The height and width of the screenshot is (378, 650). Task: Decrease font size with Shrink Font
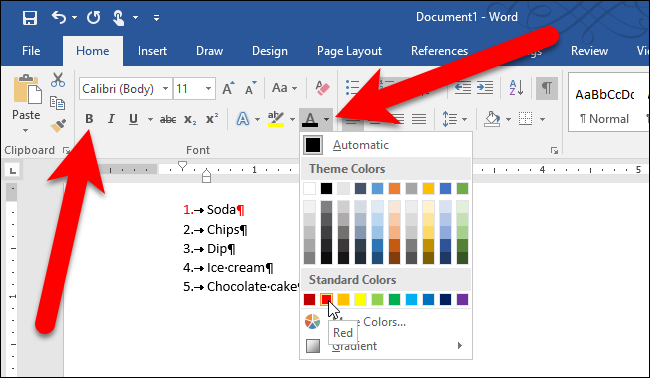250,88
